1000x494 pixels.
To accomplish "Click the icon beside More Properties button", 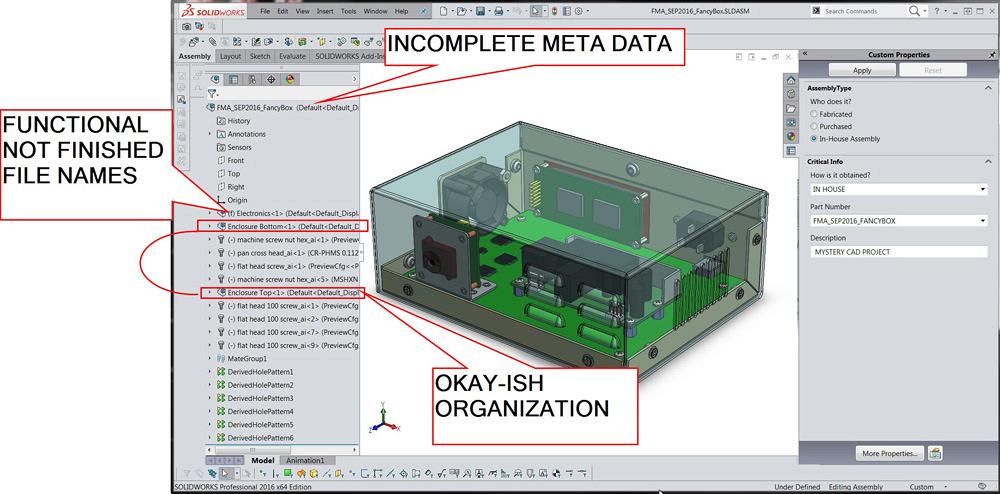I will 936,453.
